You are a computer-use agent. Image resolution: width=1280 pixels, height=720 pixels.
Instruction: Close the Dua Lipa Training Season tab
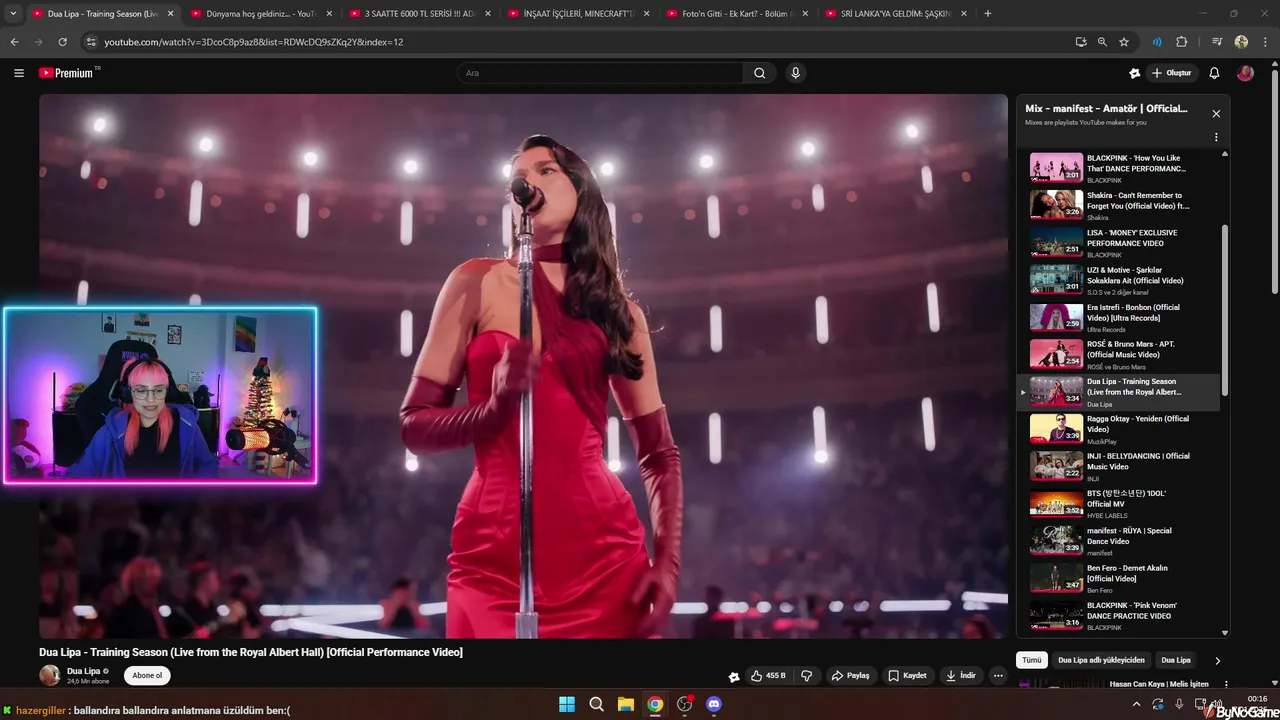(170, 14)
